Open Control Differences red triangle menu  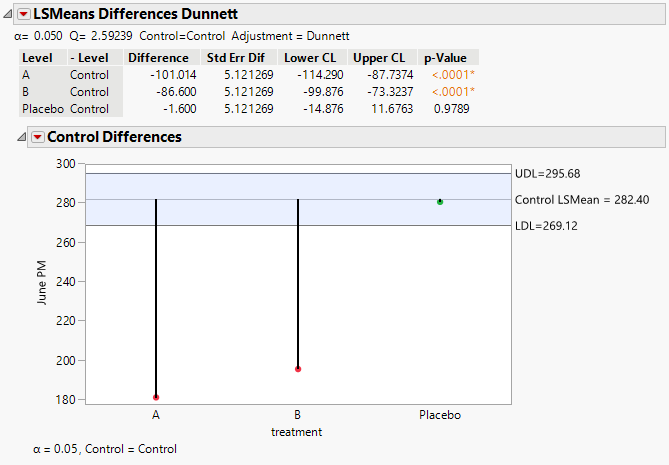pyautogui.click(x=38, y=137)
